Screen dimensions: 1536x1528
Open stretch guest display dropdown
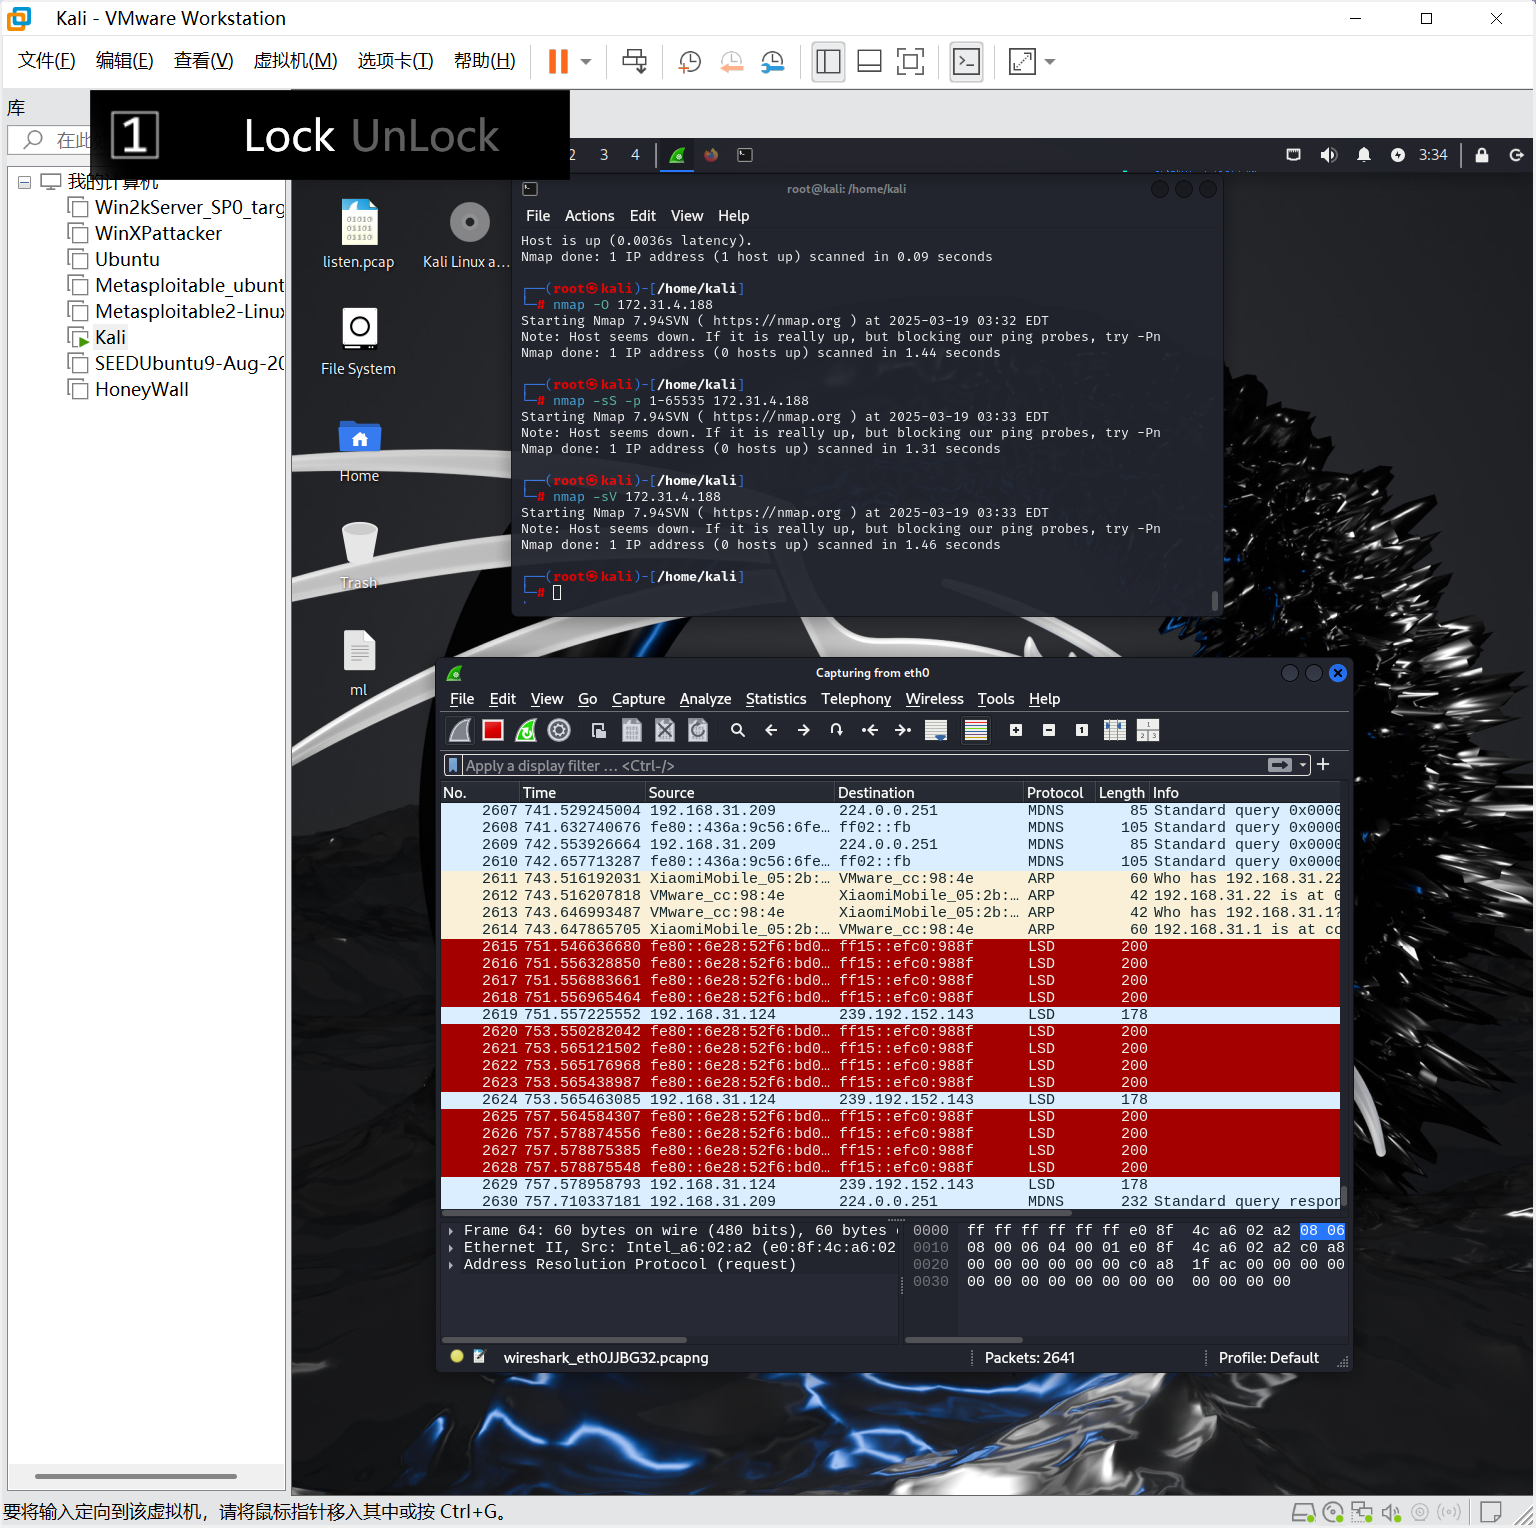1050,62
